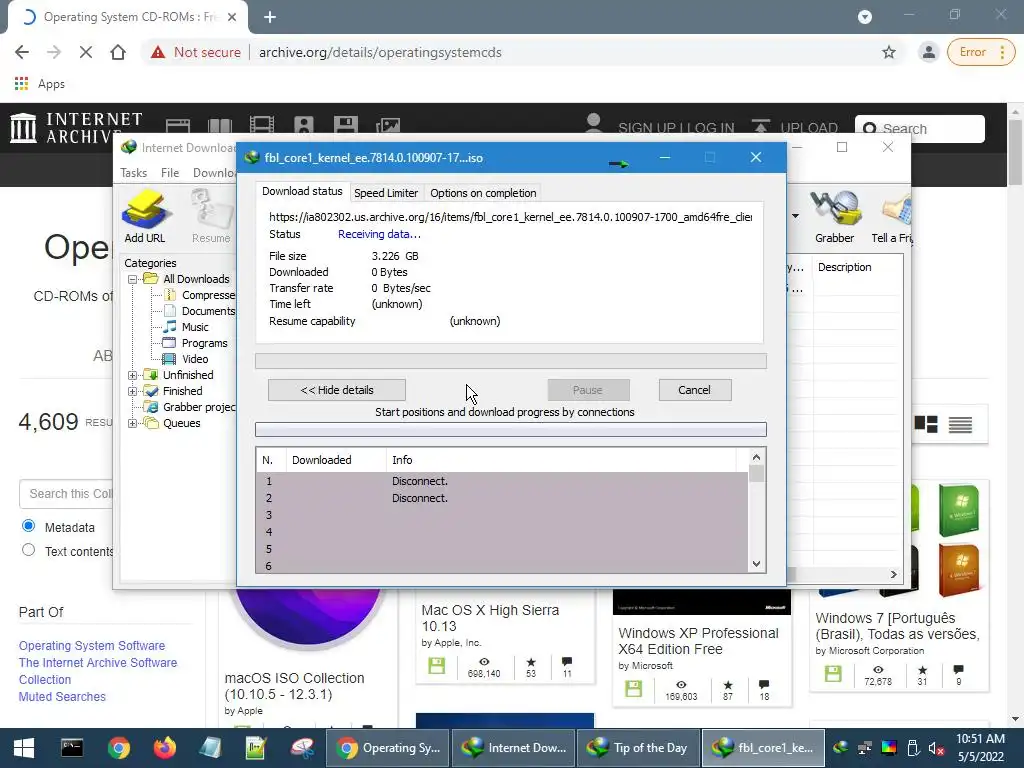Click the IDM system tray icon
The image size is (1024, 768).
click(840, 748)
